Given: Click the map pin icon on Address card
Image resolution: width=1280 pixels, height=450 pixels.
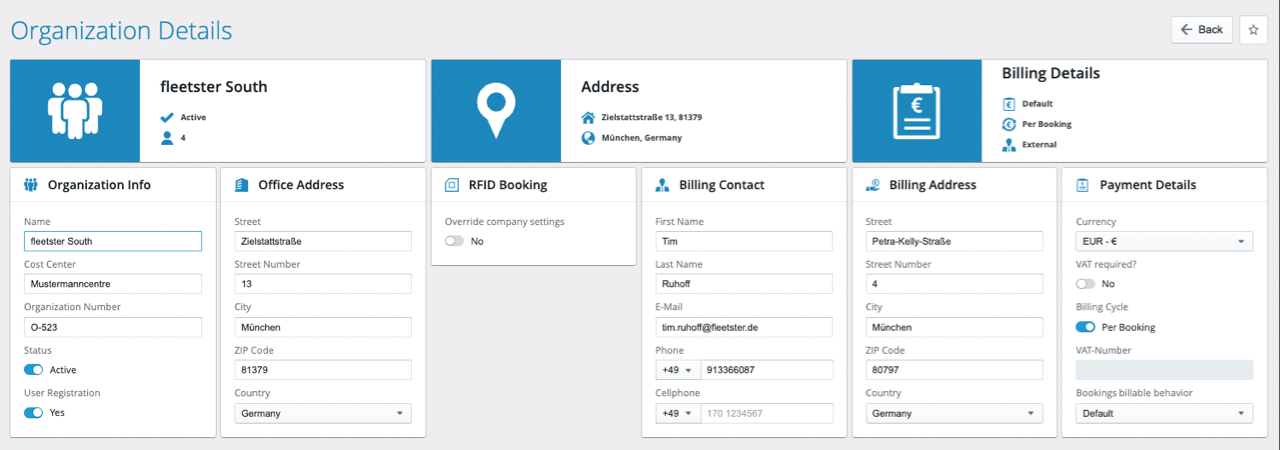Looking at the screenshot, I should click(496, 110).
